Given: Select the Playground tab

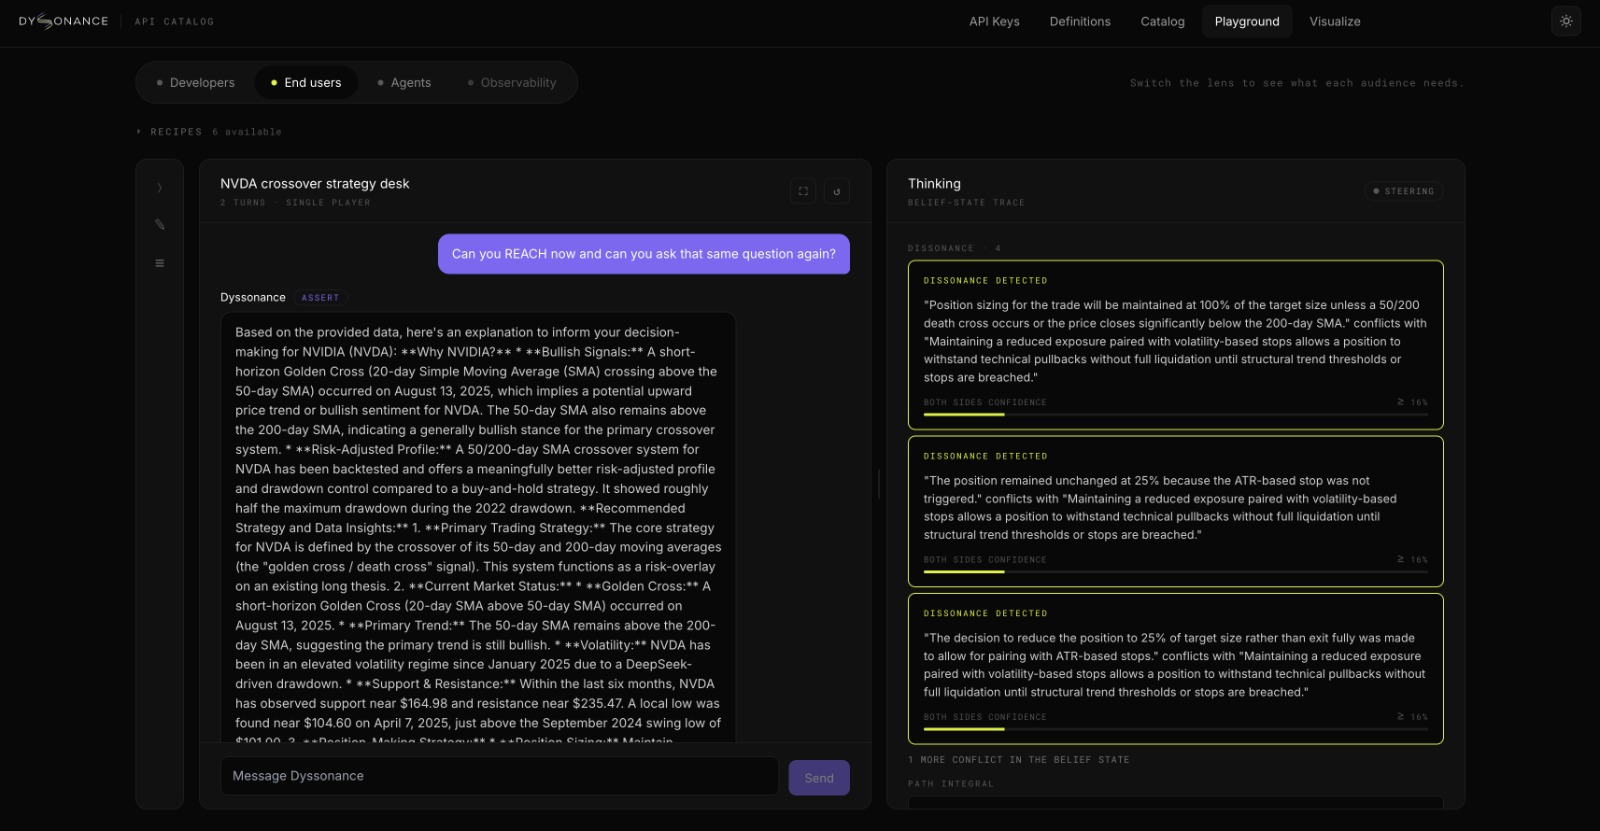Looking at the screenshot, I should click(x=1247, y=21).
